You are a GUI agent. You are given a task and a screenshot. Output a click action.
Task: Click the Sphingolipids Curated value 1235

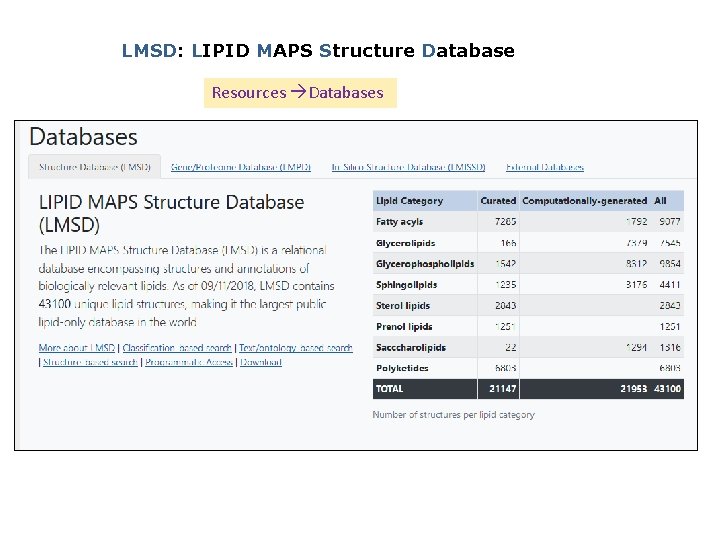point(506,285)
